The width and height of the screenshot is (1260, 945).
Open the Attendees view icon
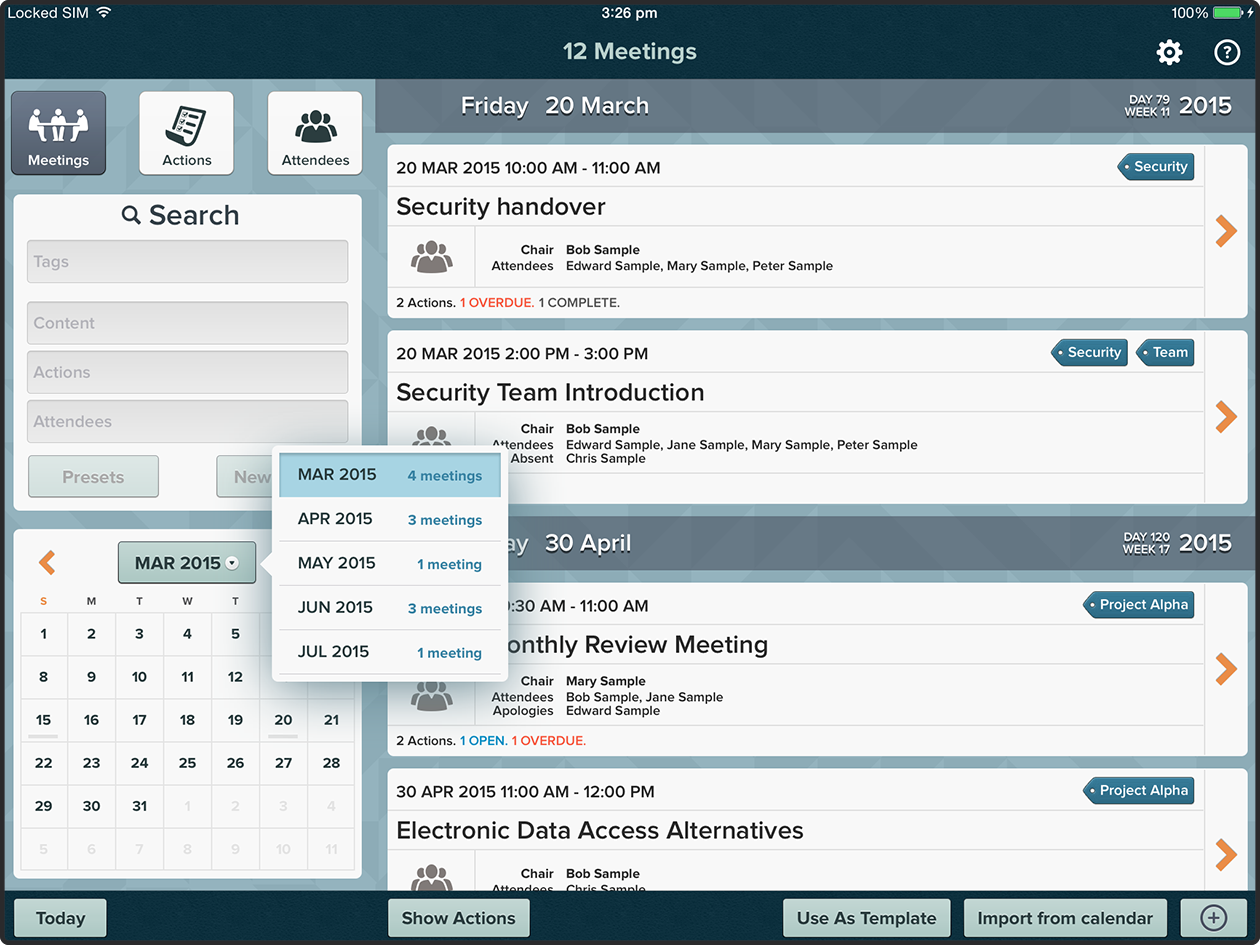tap(315, 133)
